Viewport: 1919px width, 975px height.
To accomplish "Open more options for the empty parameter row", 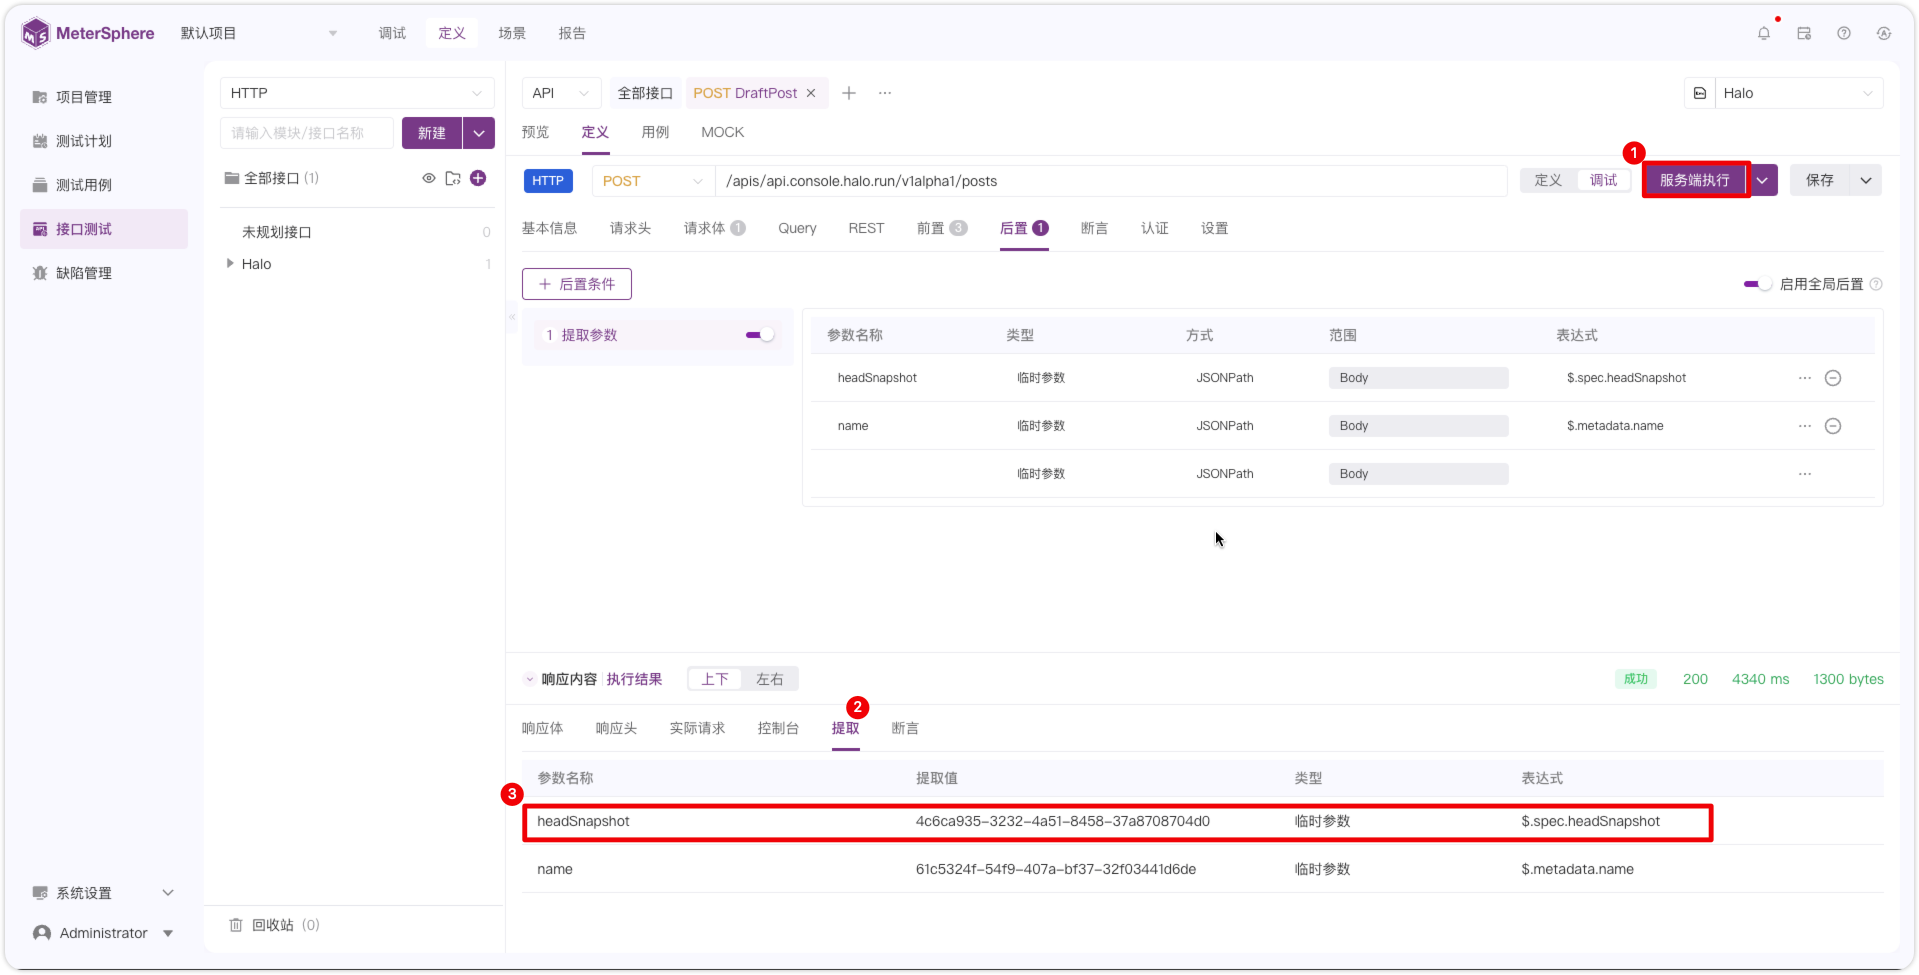I will click(1805, 474).
